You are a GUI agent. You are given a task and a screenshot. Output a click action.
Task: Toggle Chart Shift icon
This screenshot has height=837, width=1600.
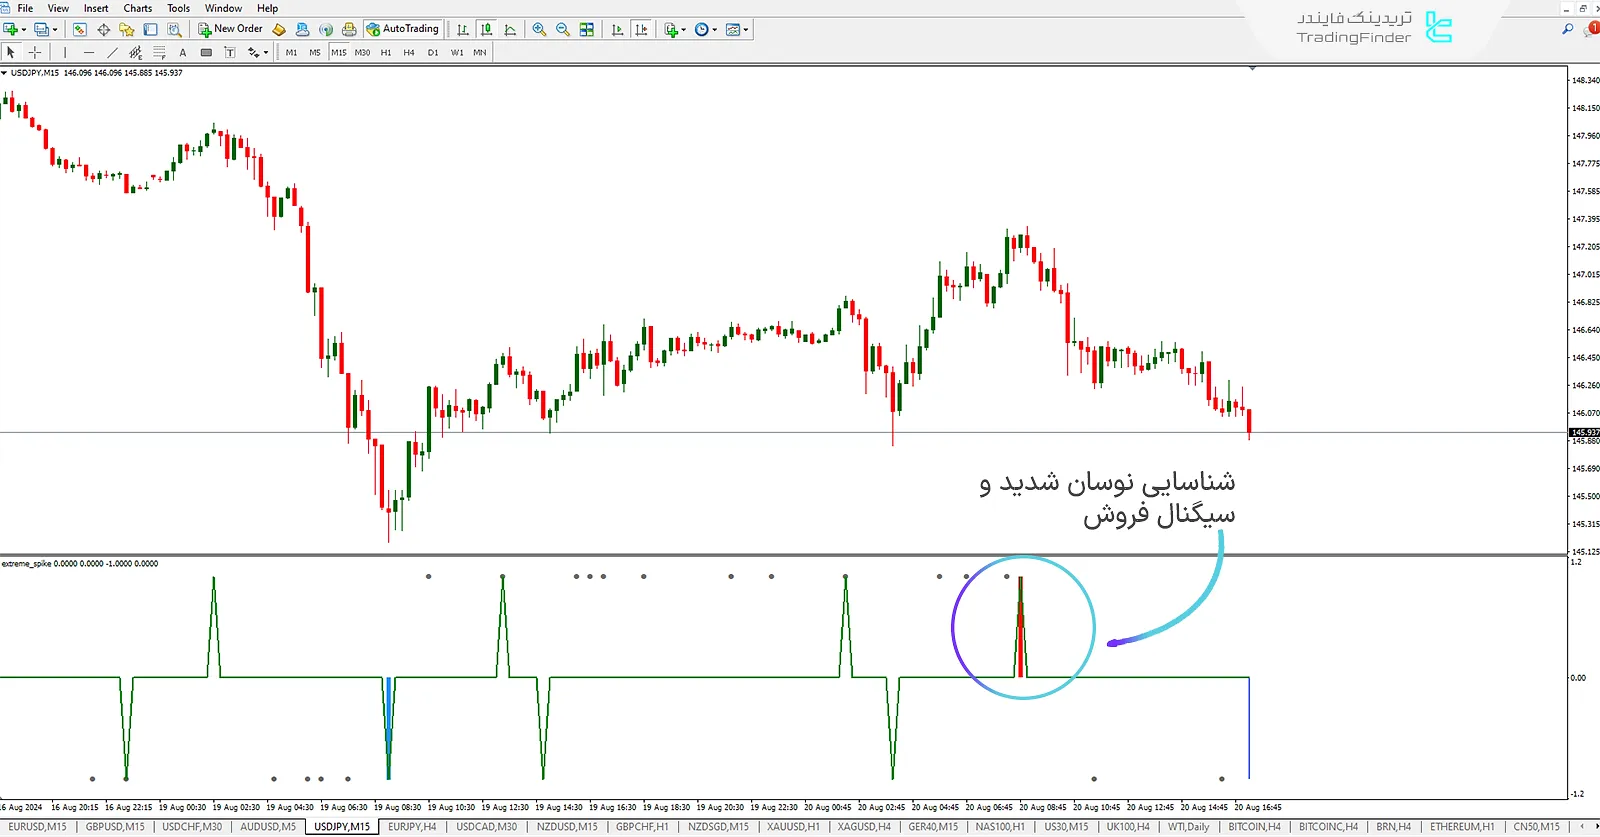[641, 29]
